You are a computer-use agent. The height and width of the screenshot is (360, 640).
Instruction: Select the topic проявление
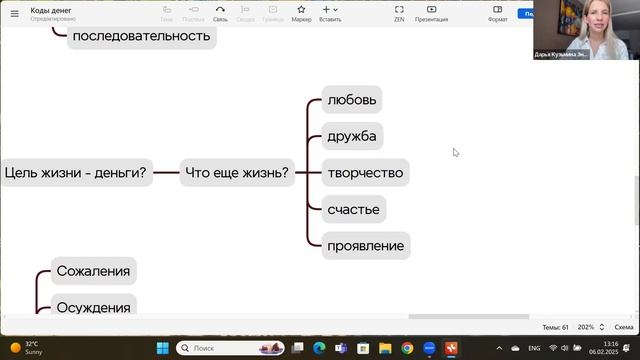click(x=366, y=246)
